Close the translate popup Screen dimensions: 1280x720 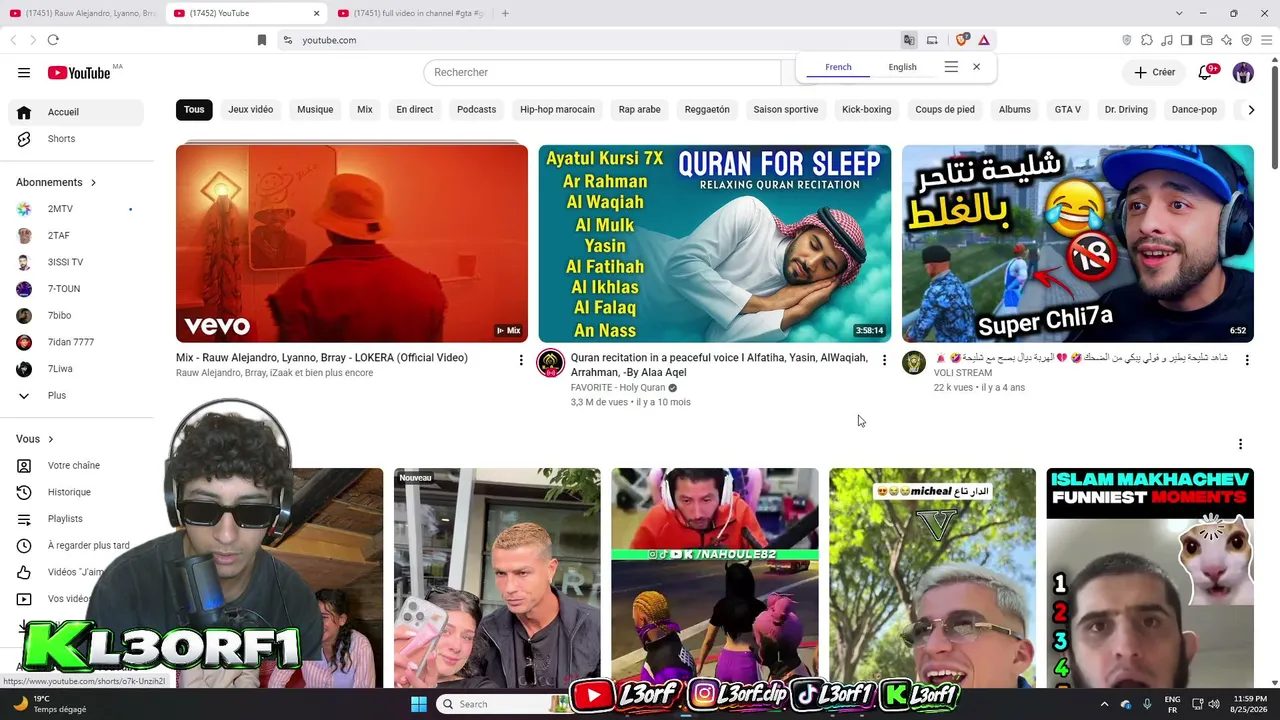click(976, 67)
